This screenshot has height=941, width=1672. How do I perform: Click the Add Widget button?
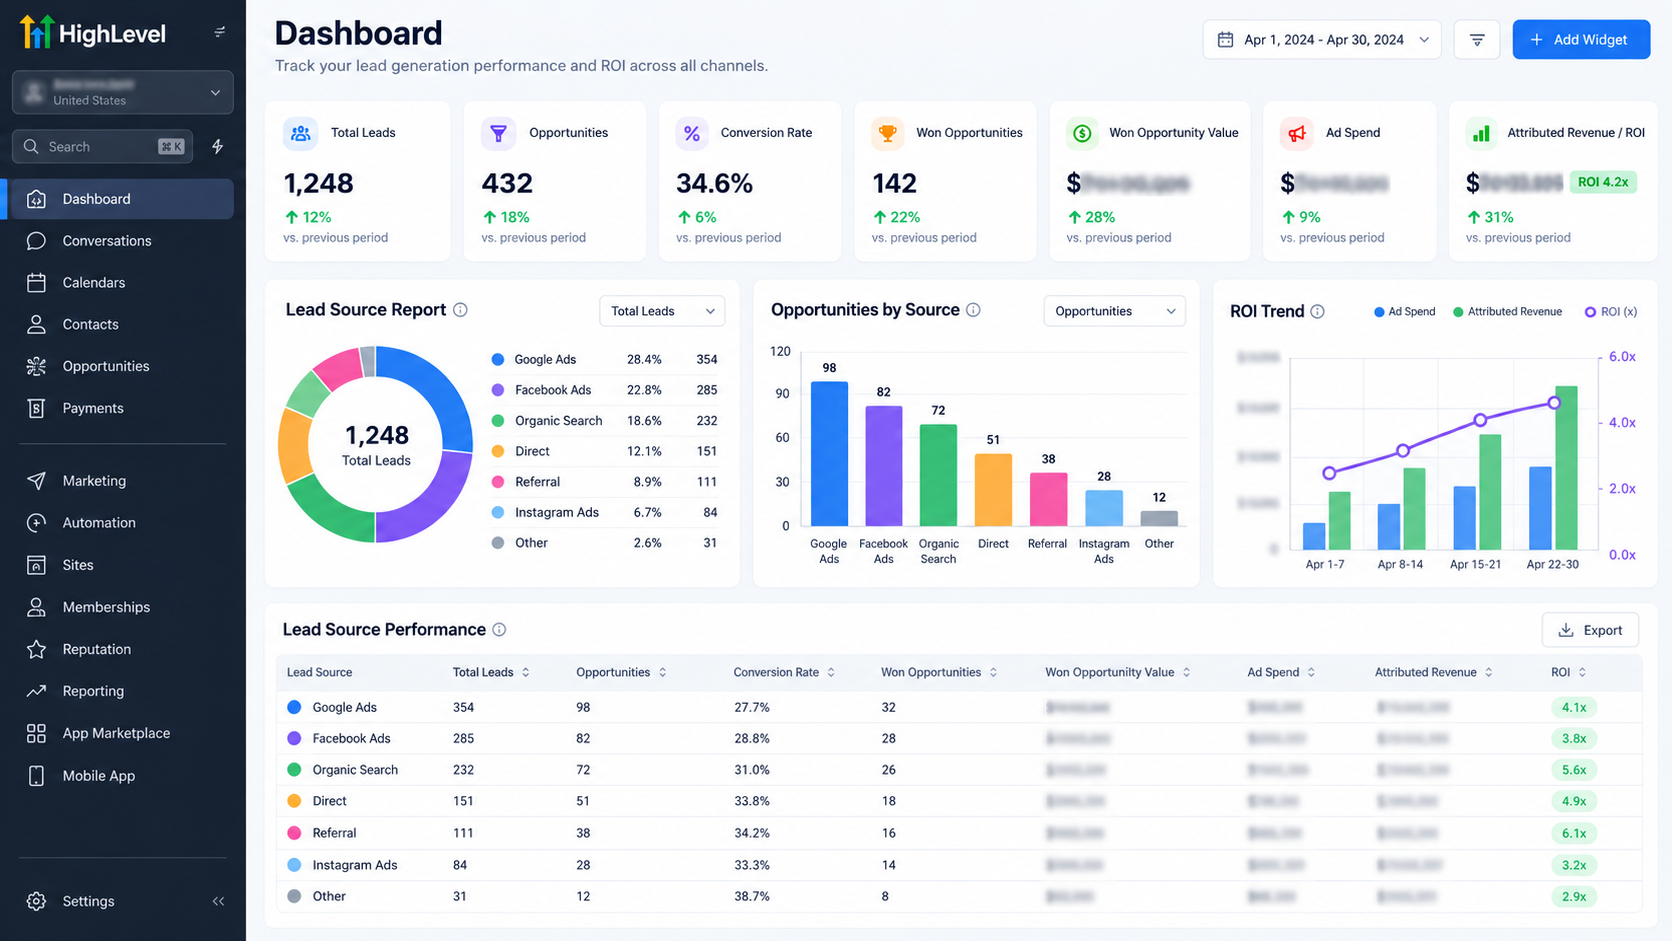tap(1580, 40)
